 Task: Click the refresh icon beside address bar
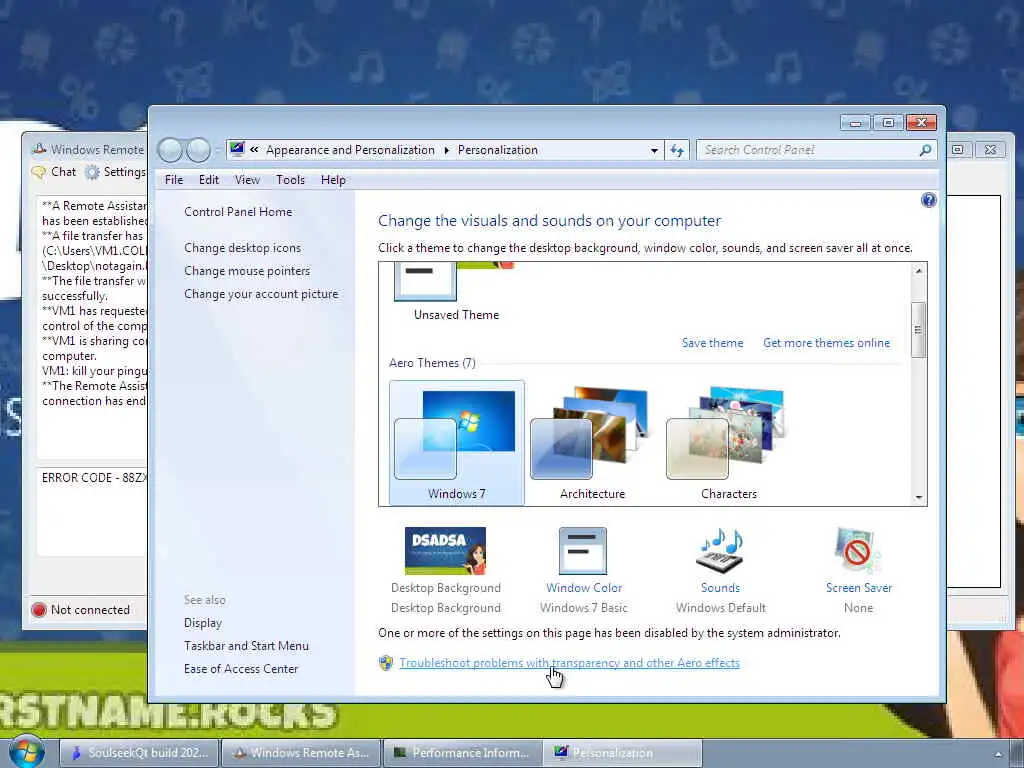coord(677,150)
